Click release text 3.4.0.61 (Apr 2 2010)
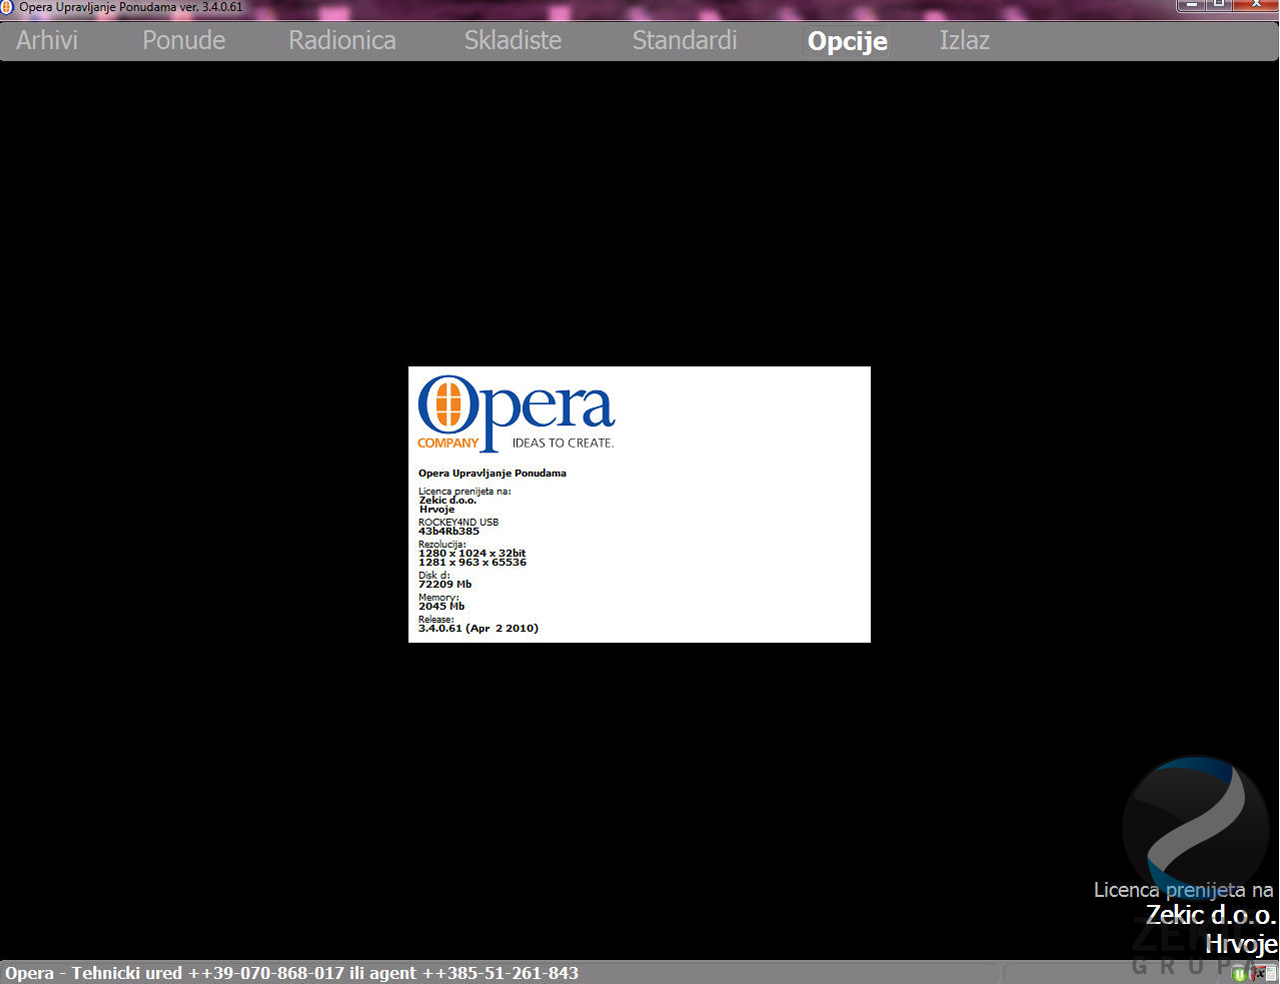1280x984 pixels. (x=478, y=628)
